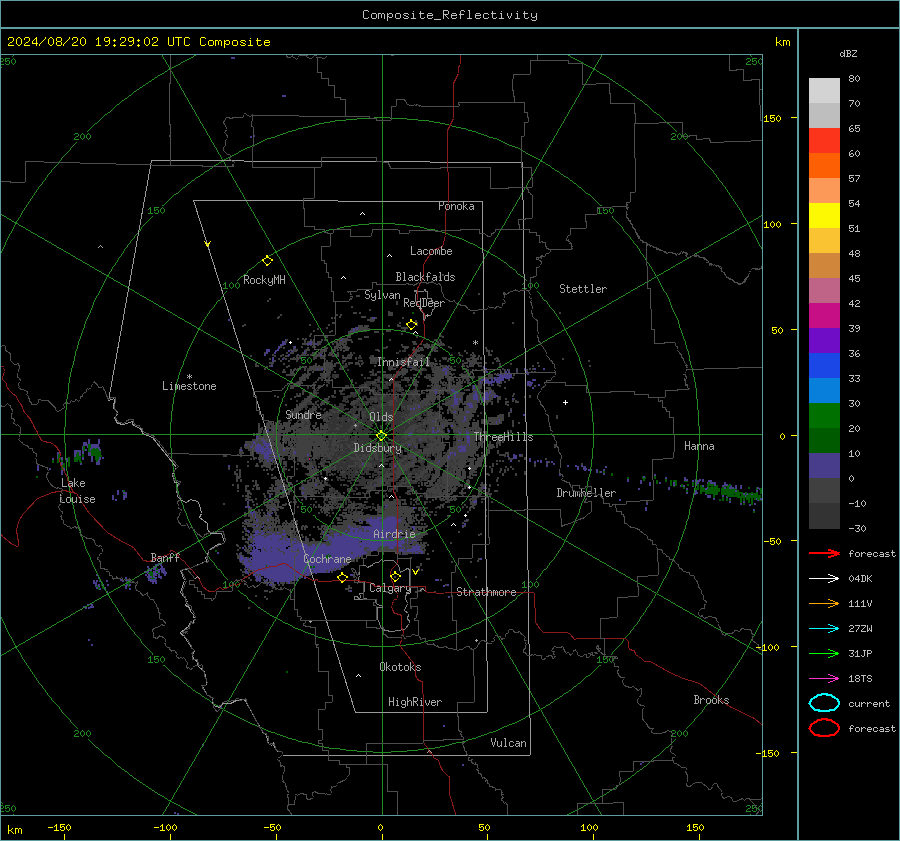Select the magenta 18TS arrow in legend
Screen dimensions: 900x841
coord(824,679)
